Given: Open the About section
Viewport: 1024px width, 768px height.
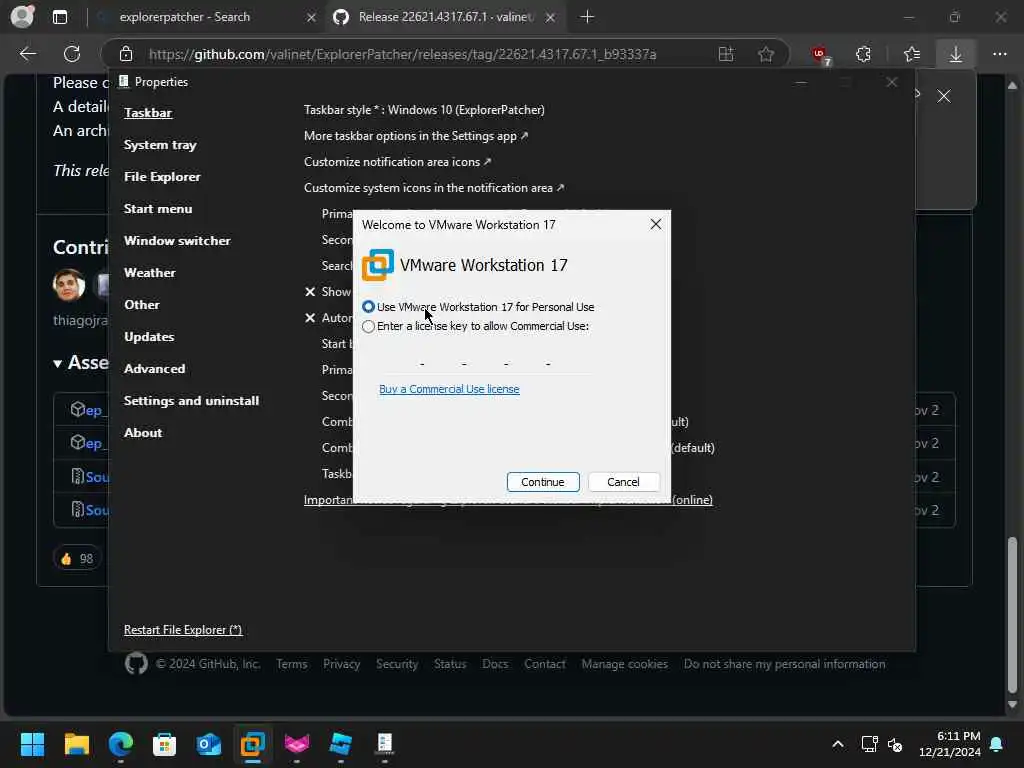Looking at the screenshot, I should (143, 432).
